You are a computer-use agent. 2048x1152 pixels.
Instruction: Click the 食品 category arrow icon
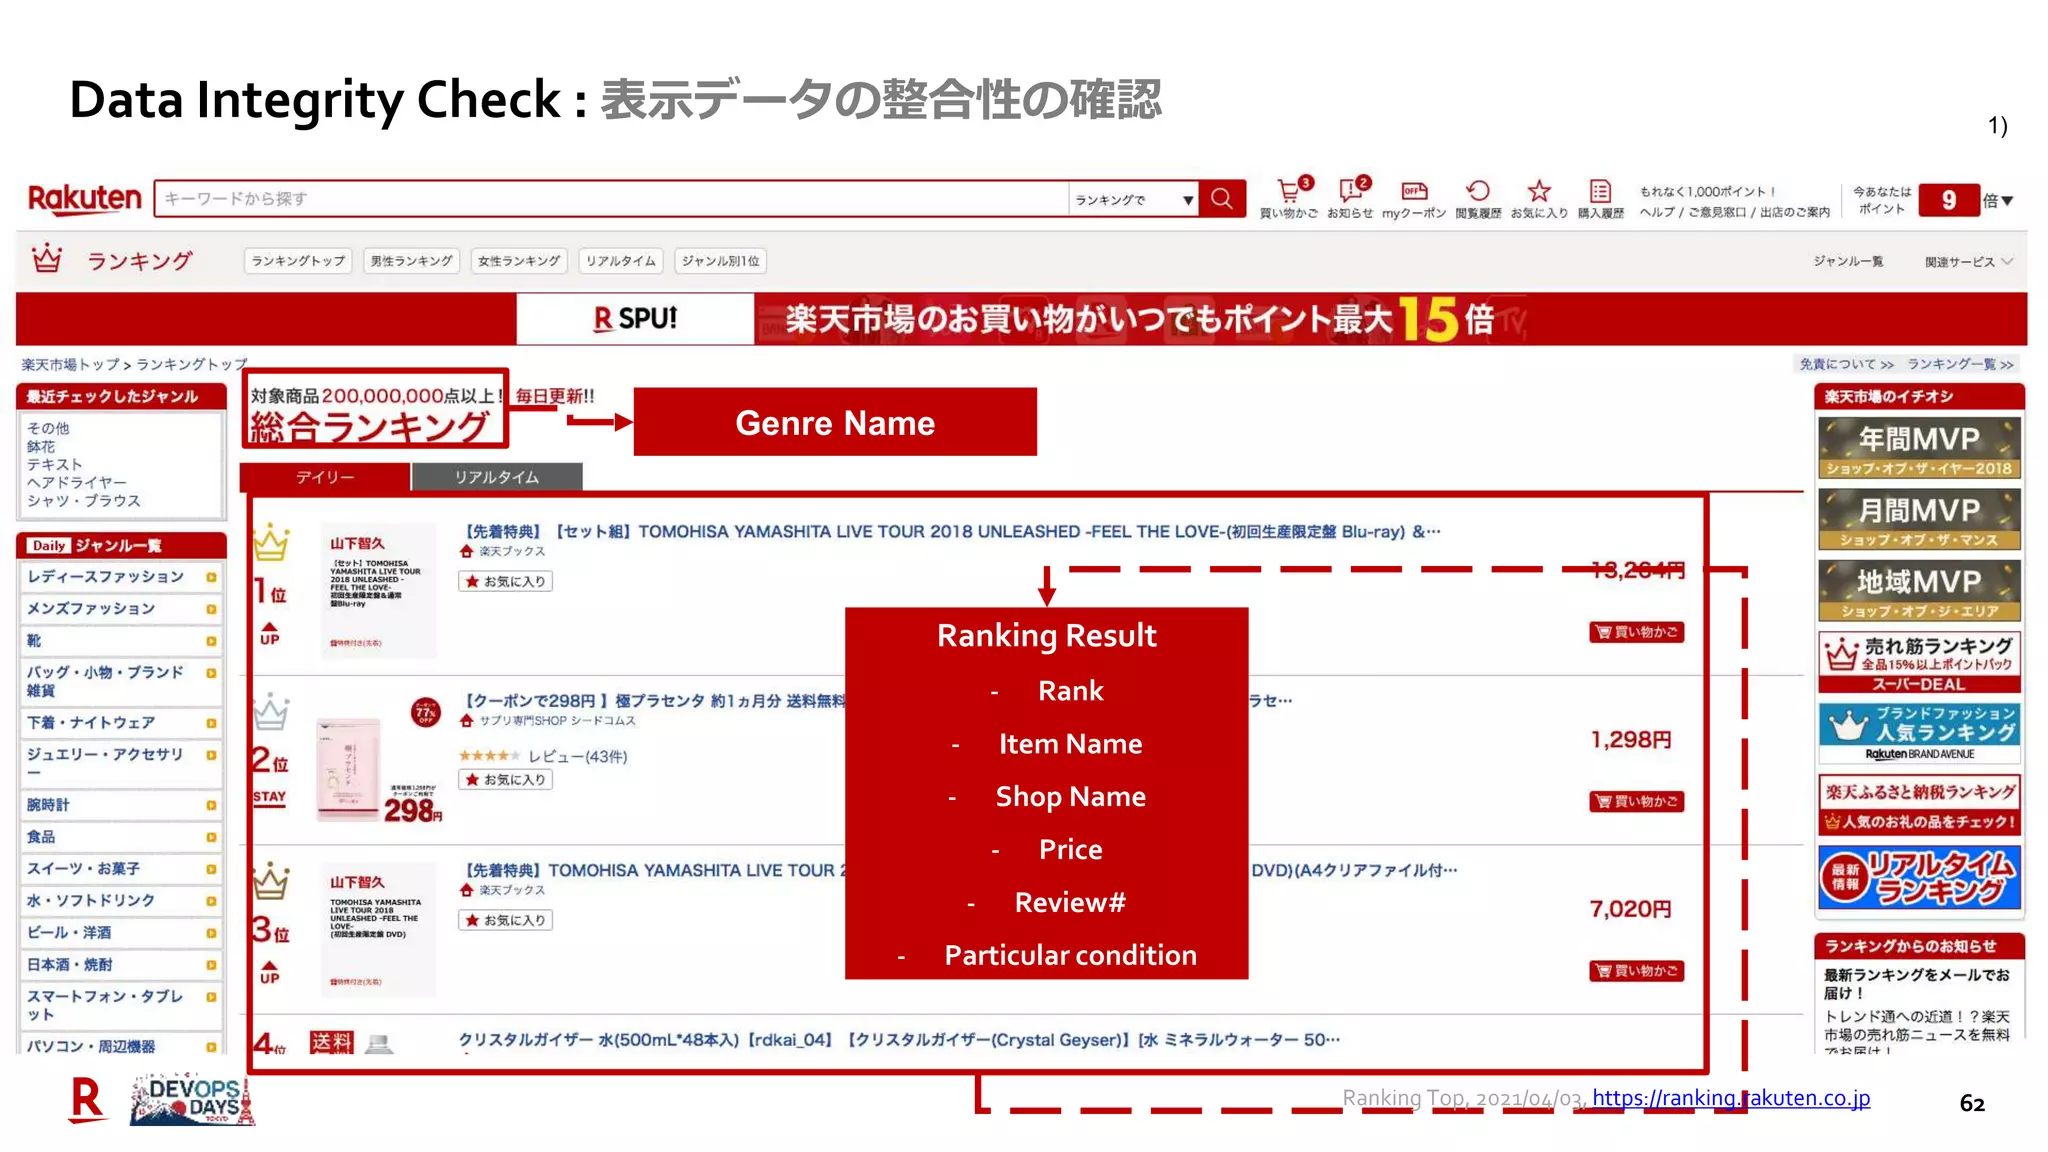[211, 837]
